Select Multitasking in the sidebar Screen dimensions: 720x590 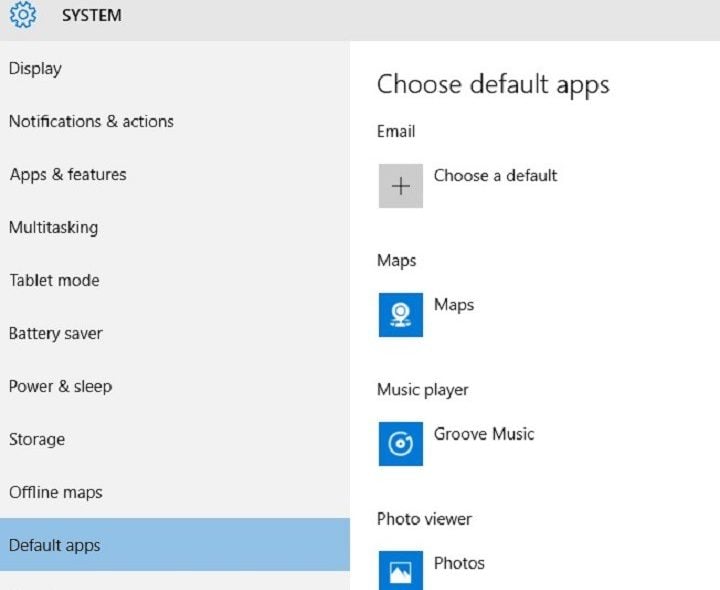pos(53,228)
